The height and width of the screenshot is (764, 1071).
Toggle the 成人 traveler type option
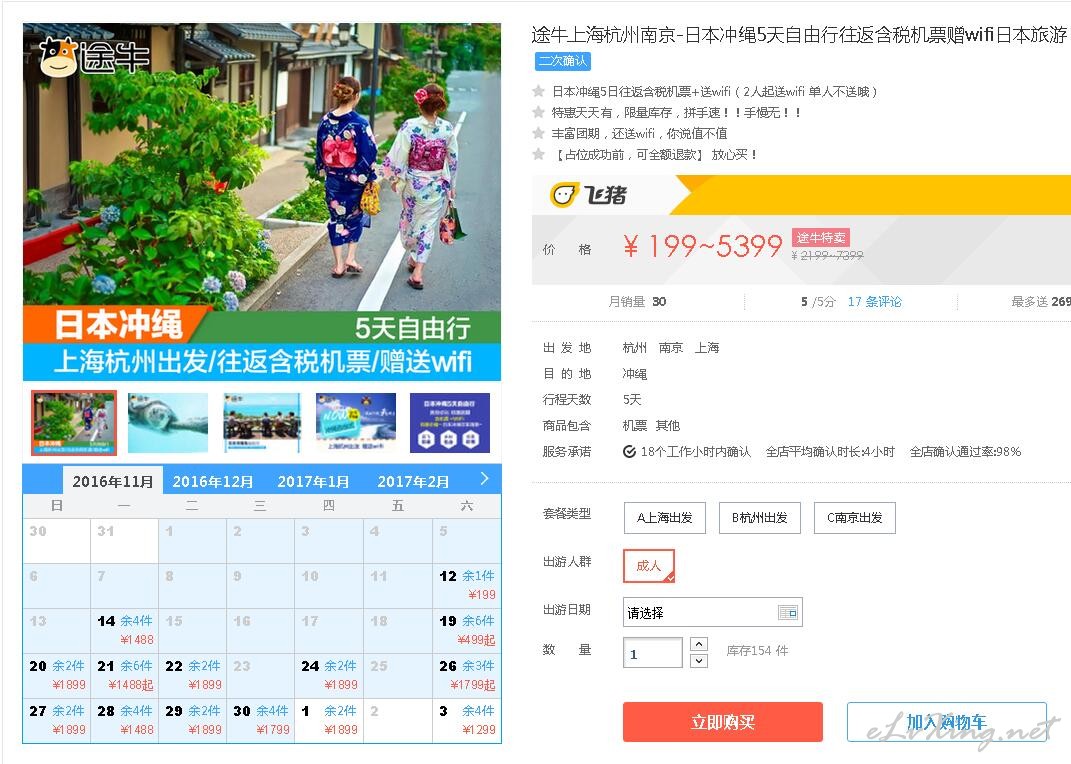tap(649, 565)
